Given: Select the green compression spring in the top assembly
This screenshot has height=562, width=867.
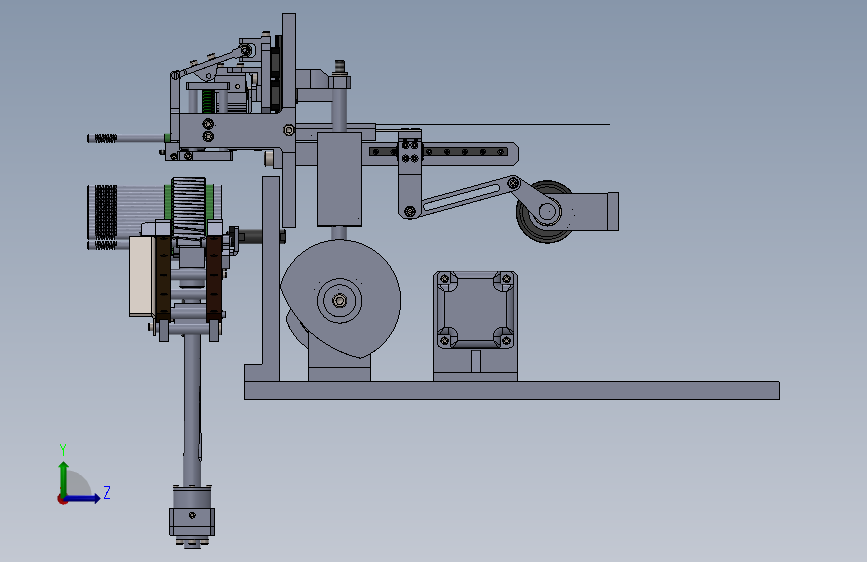Looking at the screenshot, I should pos(207,101).
